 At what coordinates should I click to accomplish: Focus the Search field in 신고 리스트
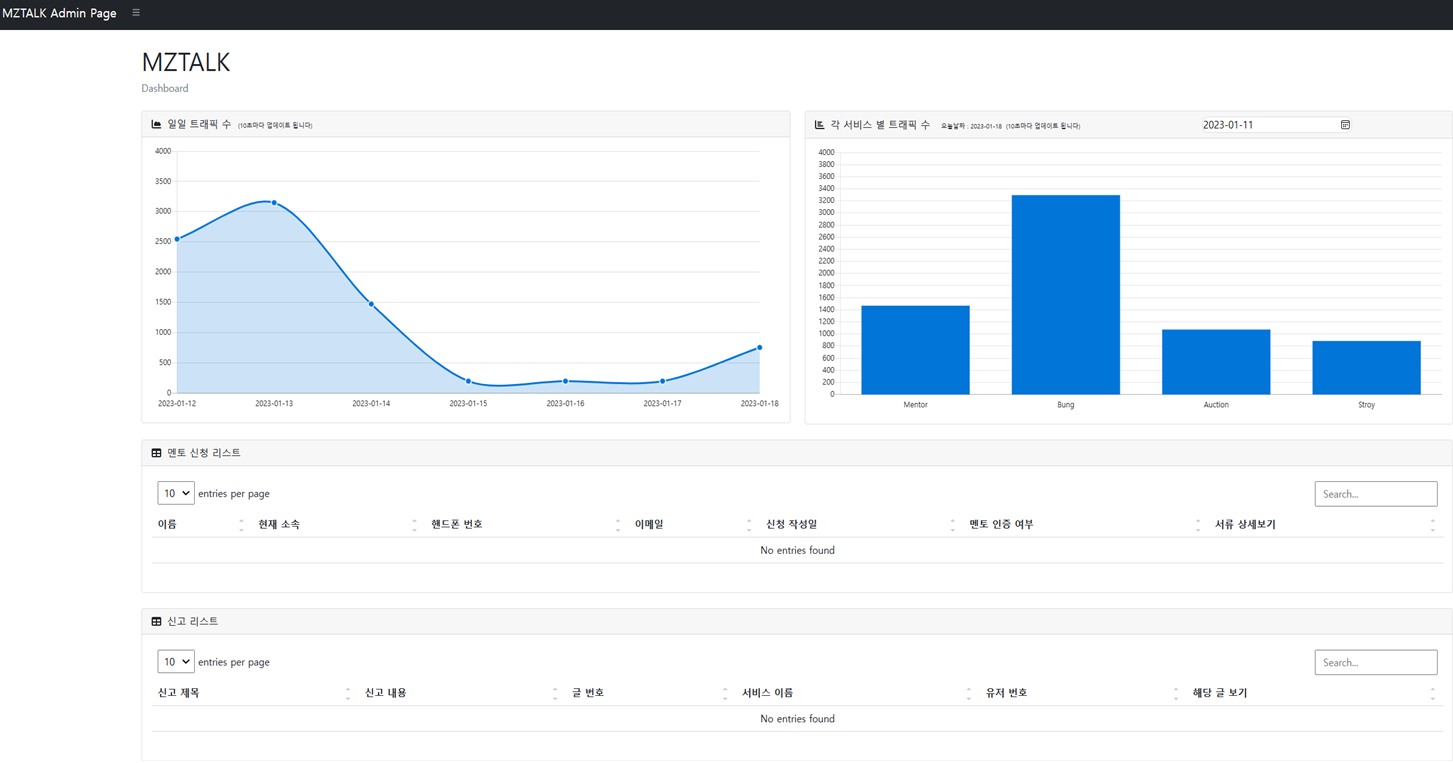tap(1376, 662)
